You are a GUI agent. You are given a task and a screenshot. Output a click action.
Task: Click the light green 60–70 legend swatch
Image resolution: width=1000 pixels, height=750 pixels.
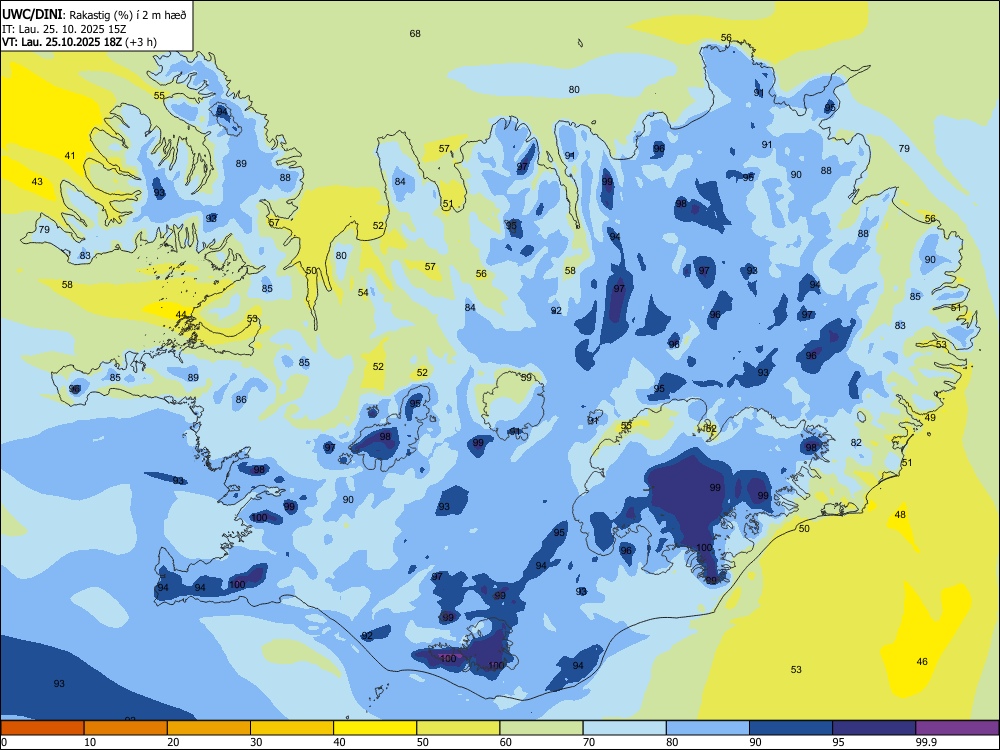coord(541,728)
